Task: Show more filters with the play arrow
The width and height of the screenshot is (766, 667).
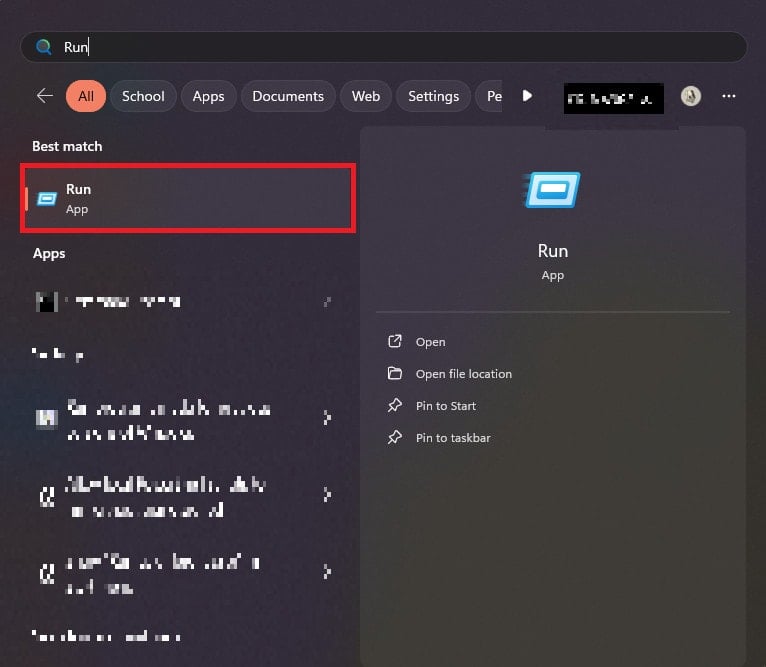Action: (x=527, y=96)
